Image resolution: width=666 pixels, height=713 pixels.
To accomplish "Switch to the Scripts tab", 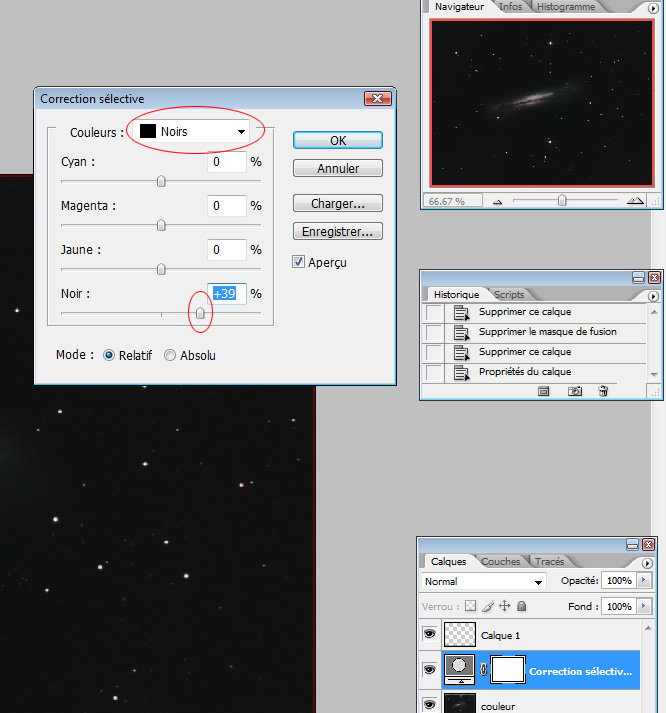I will pyautogui.click(x=509, y=295).
